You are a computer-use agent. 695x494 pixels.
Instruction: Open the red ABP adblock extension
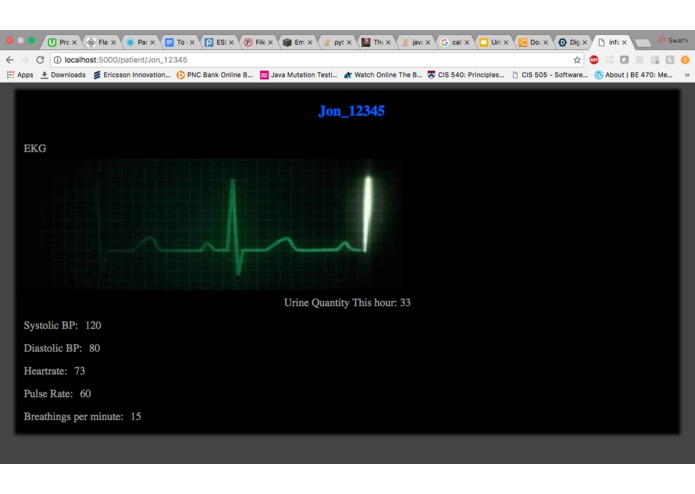[594, 60]
